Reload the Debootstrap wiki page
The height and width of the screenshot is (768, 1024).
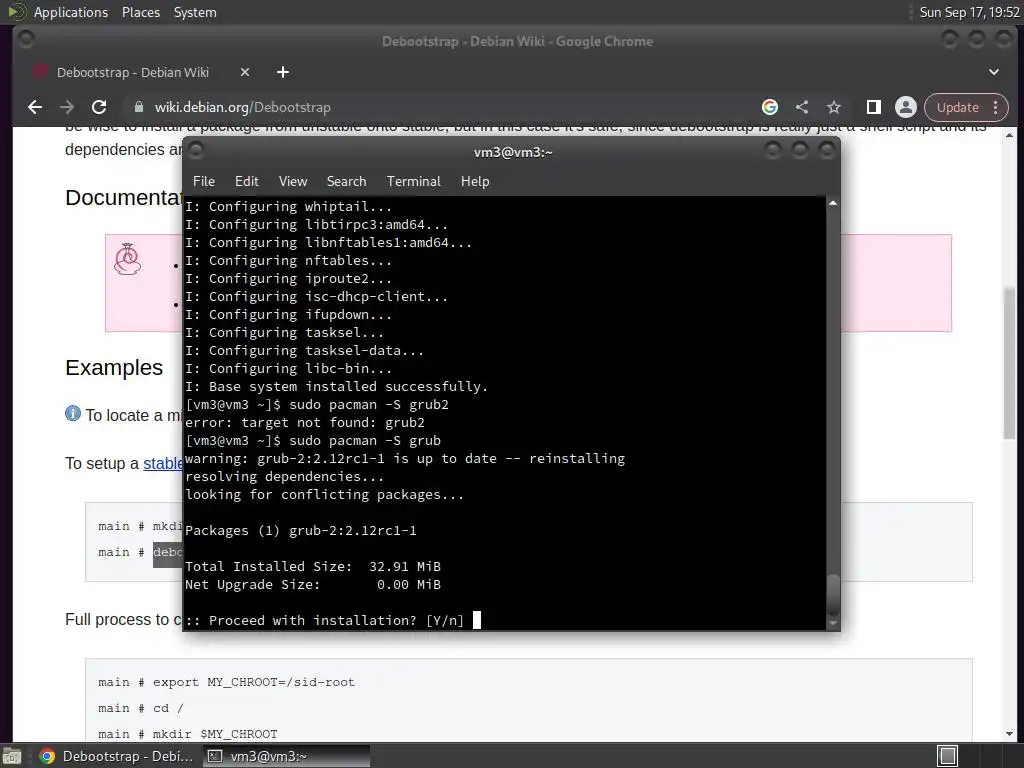coord(99,107)
